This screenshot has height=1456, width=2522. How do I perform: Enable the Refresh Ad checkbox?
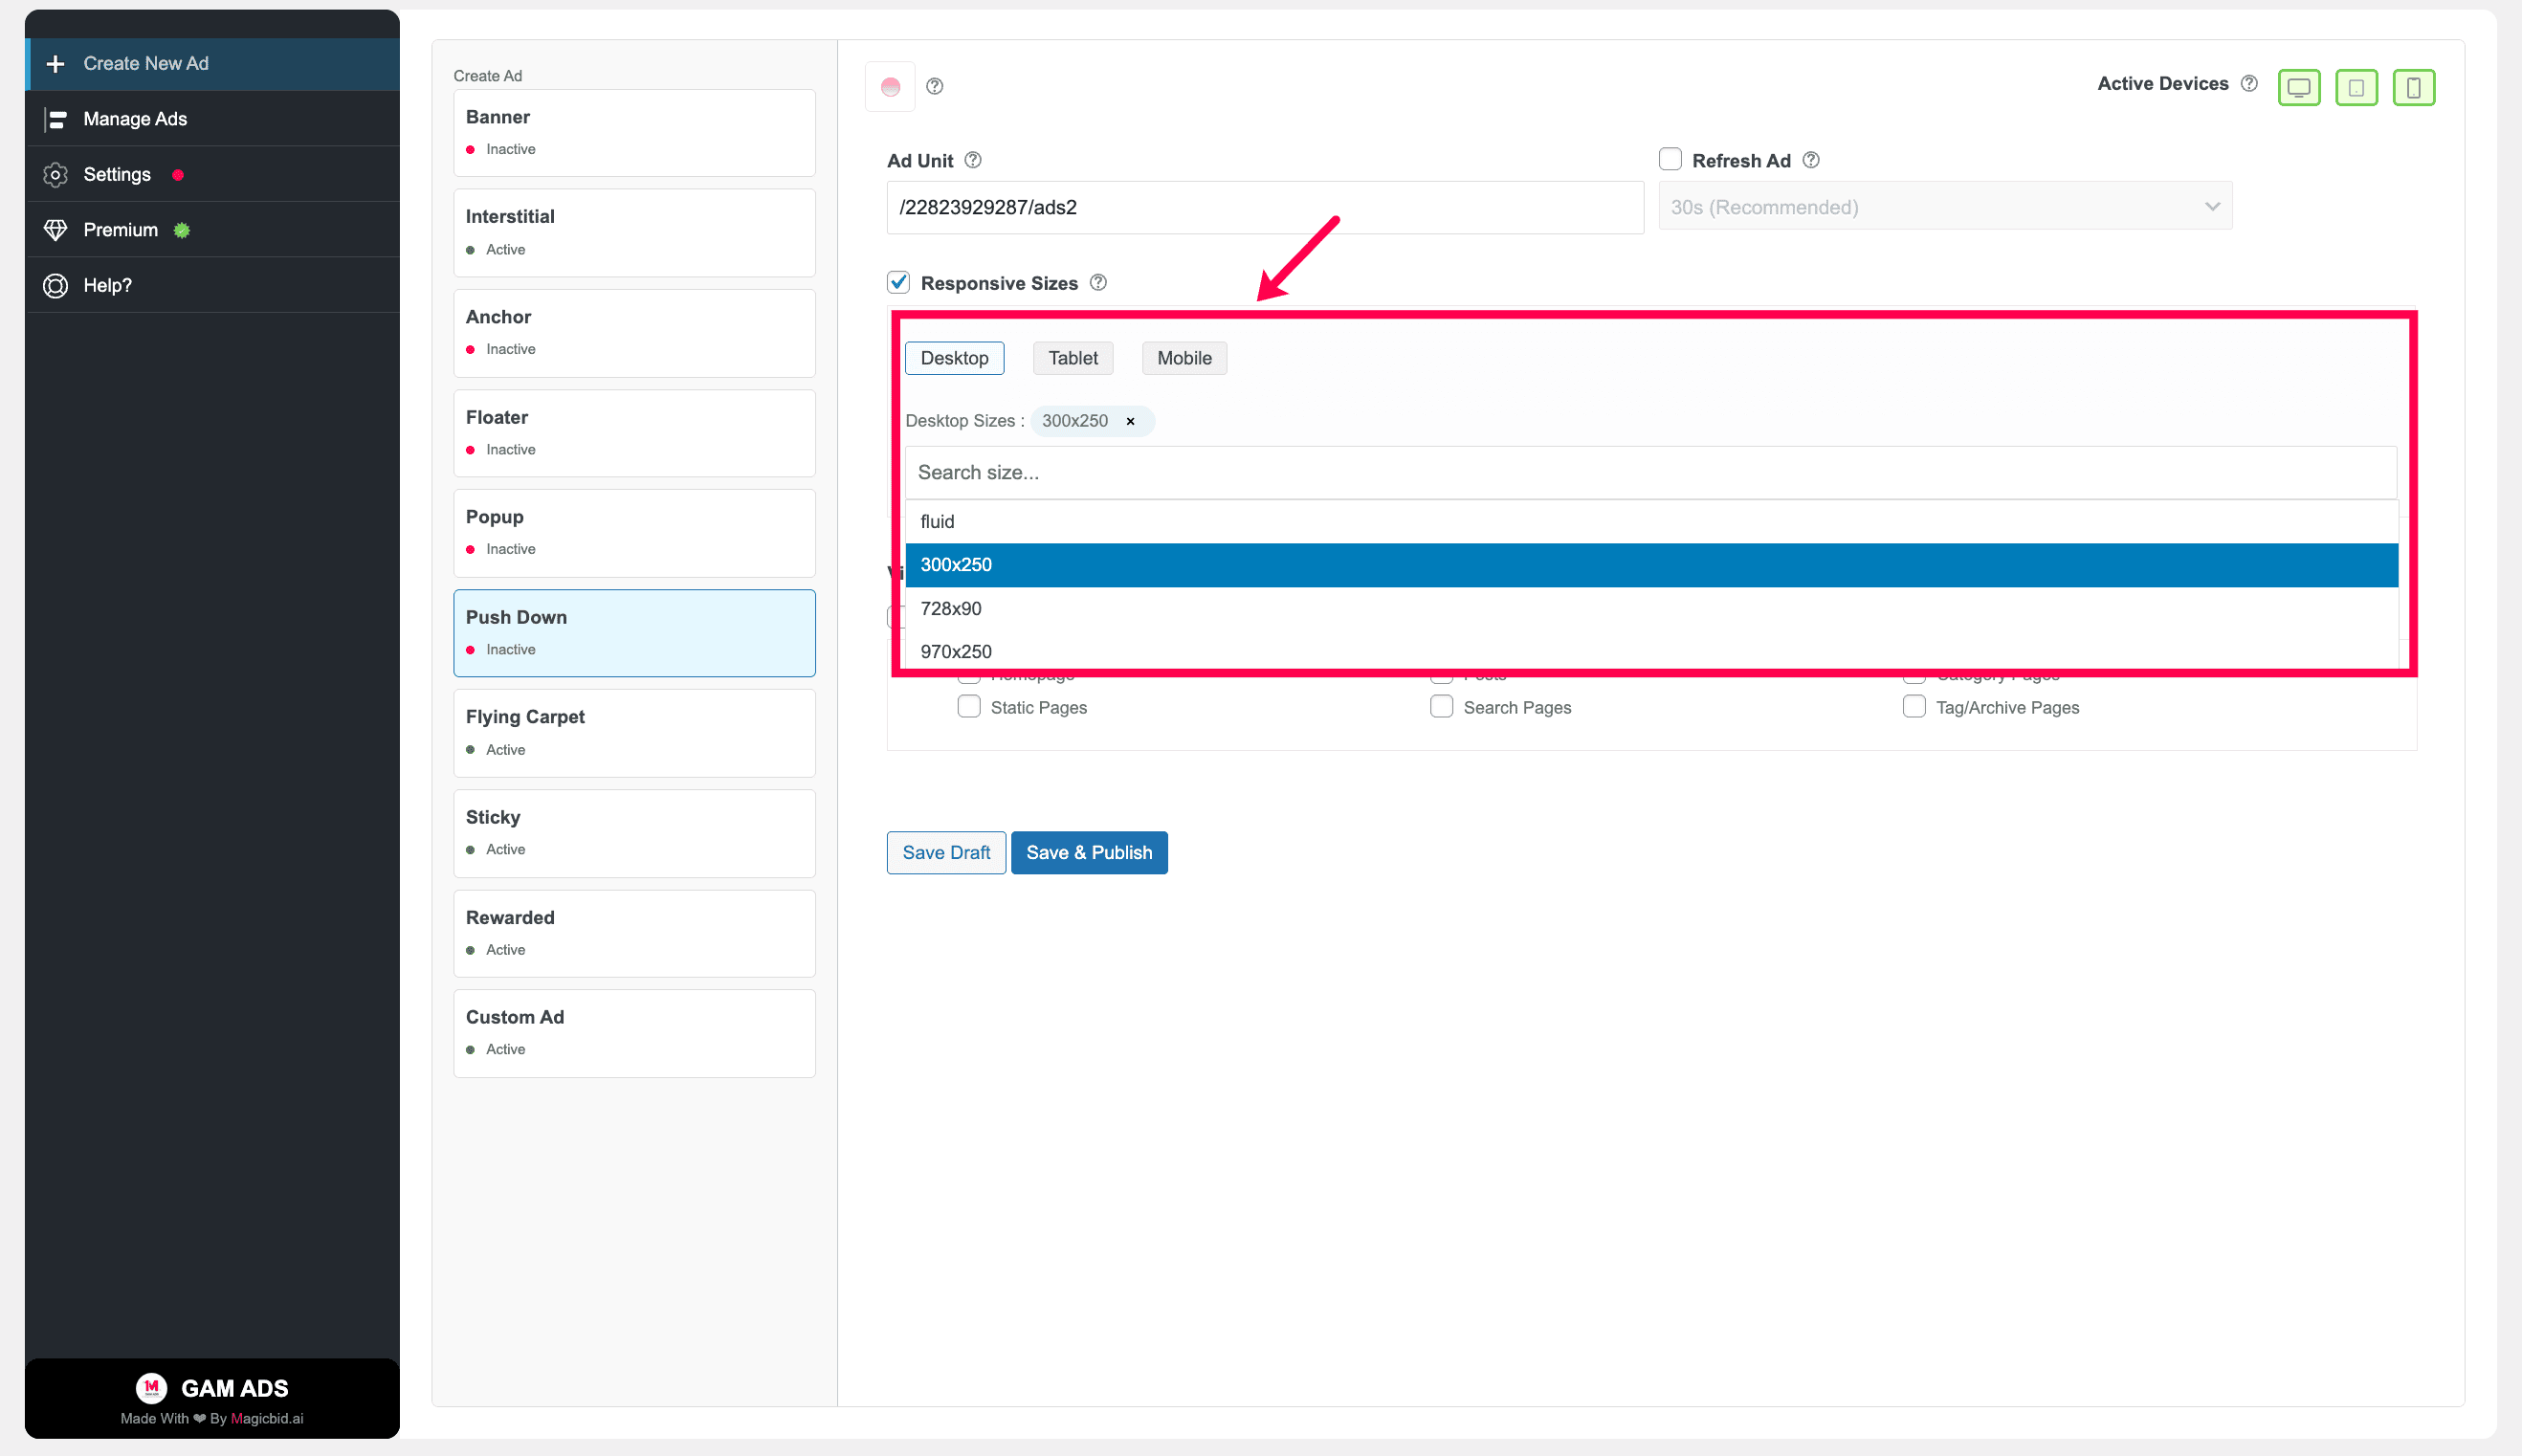pyautogui.click(x=1670, y=159)
